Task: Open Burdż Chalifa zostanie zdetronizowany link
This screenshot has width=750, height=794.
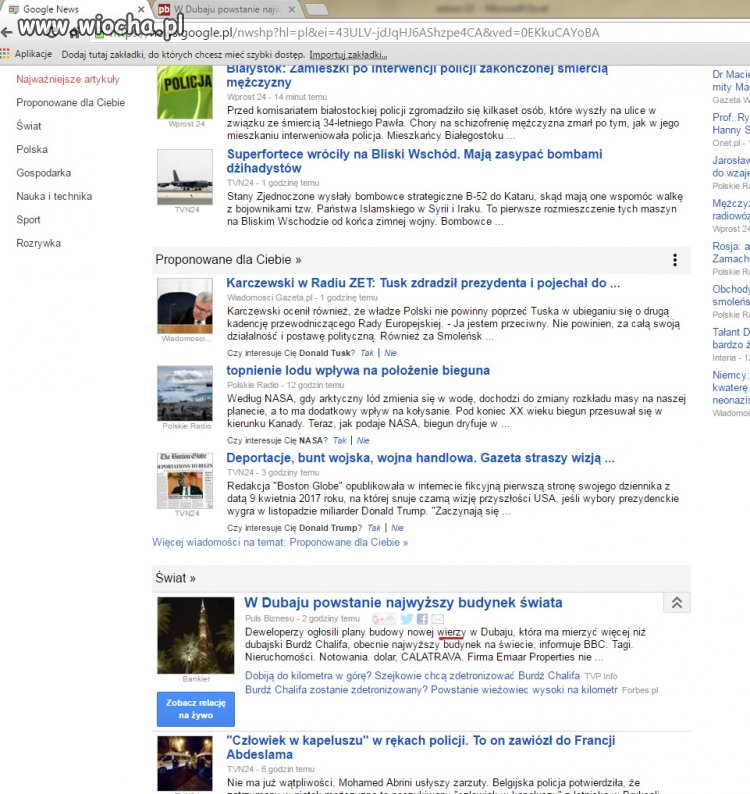Action: 431,690
